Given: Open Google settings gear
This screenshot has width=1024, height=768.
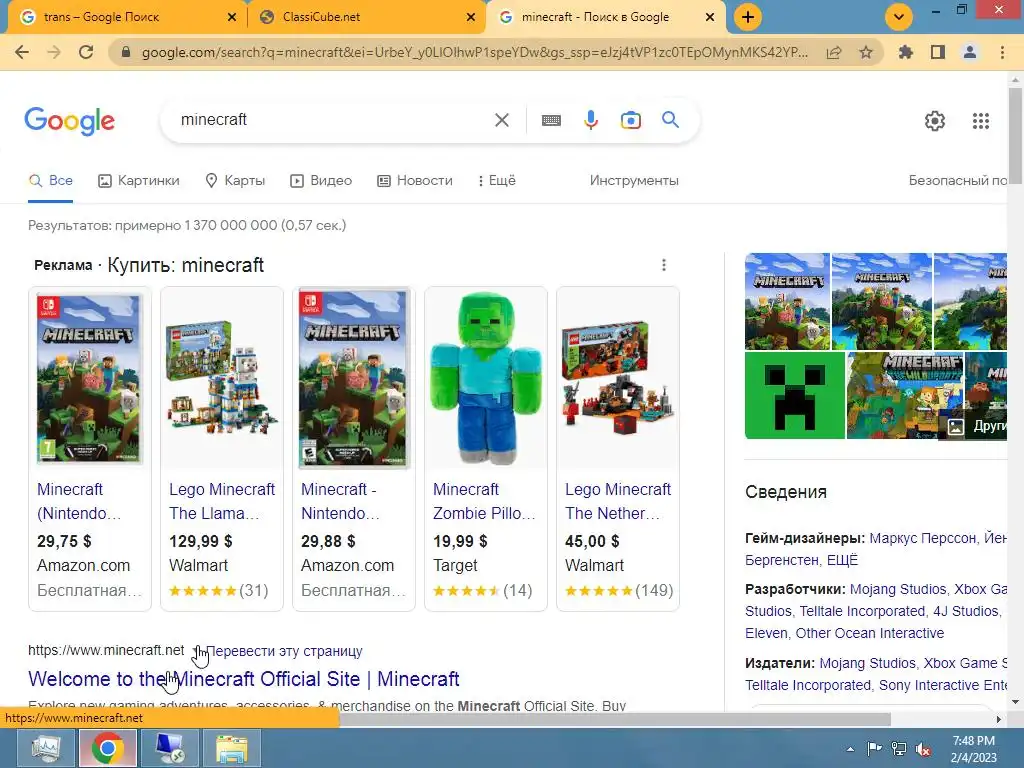Looking at the screenshot, I should click(x=935, y=121).
